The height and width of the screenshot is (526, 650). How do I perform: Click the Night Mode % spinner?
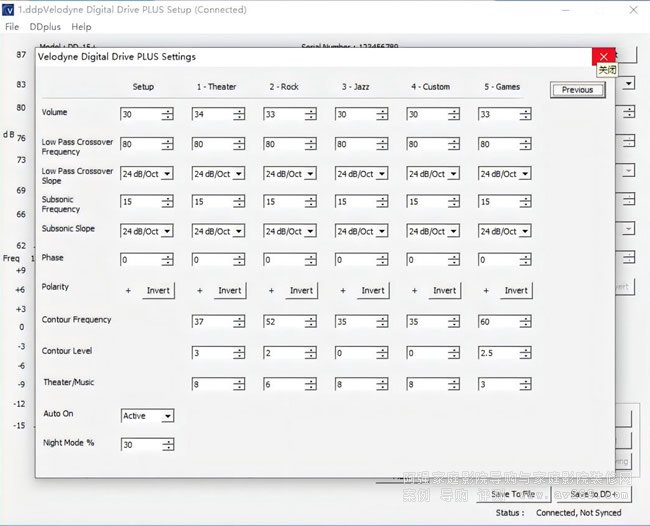[167, 445]
